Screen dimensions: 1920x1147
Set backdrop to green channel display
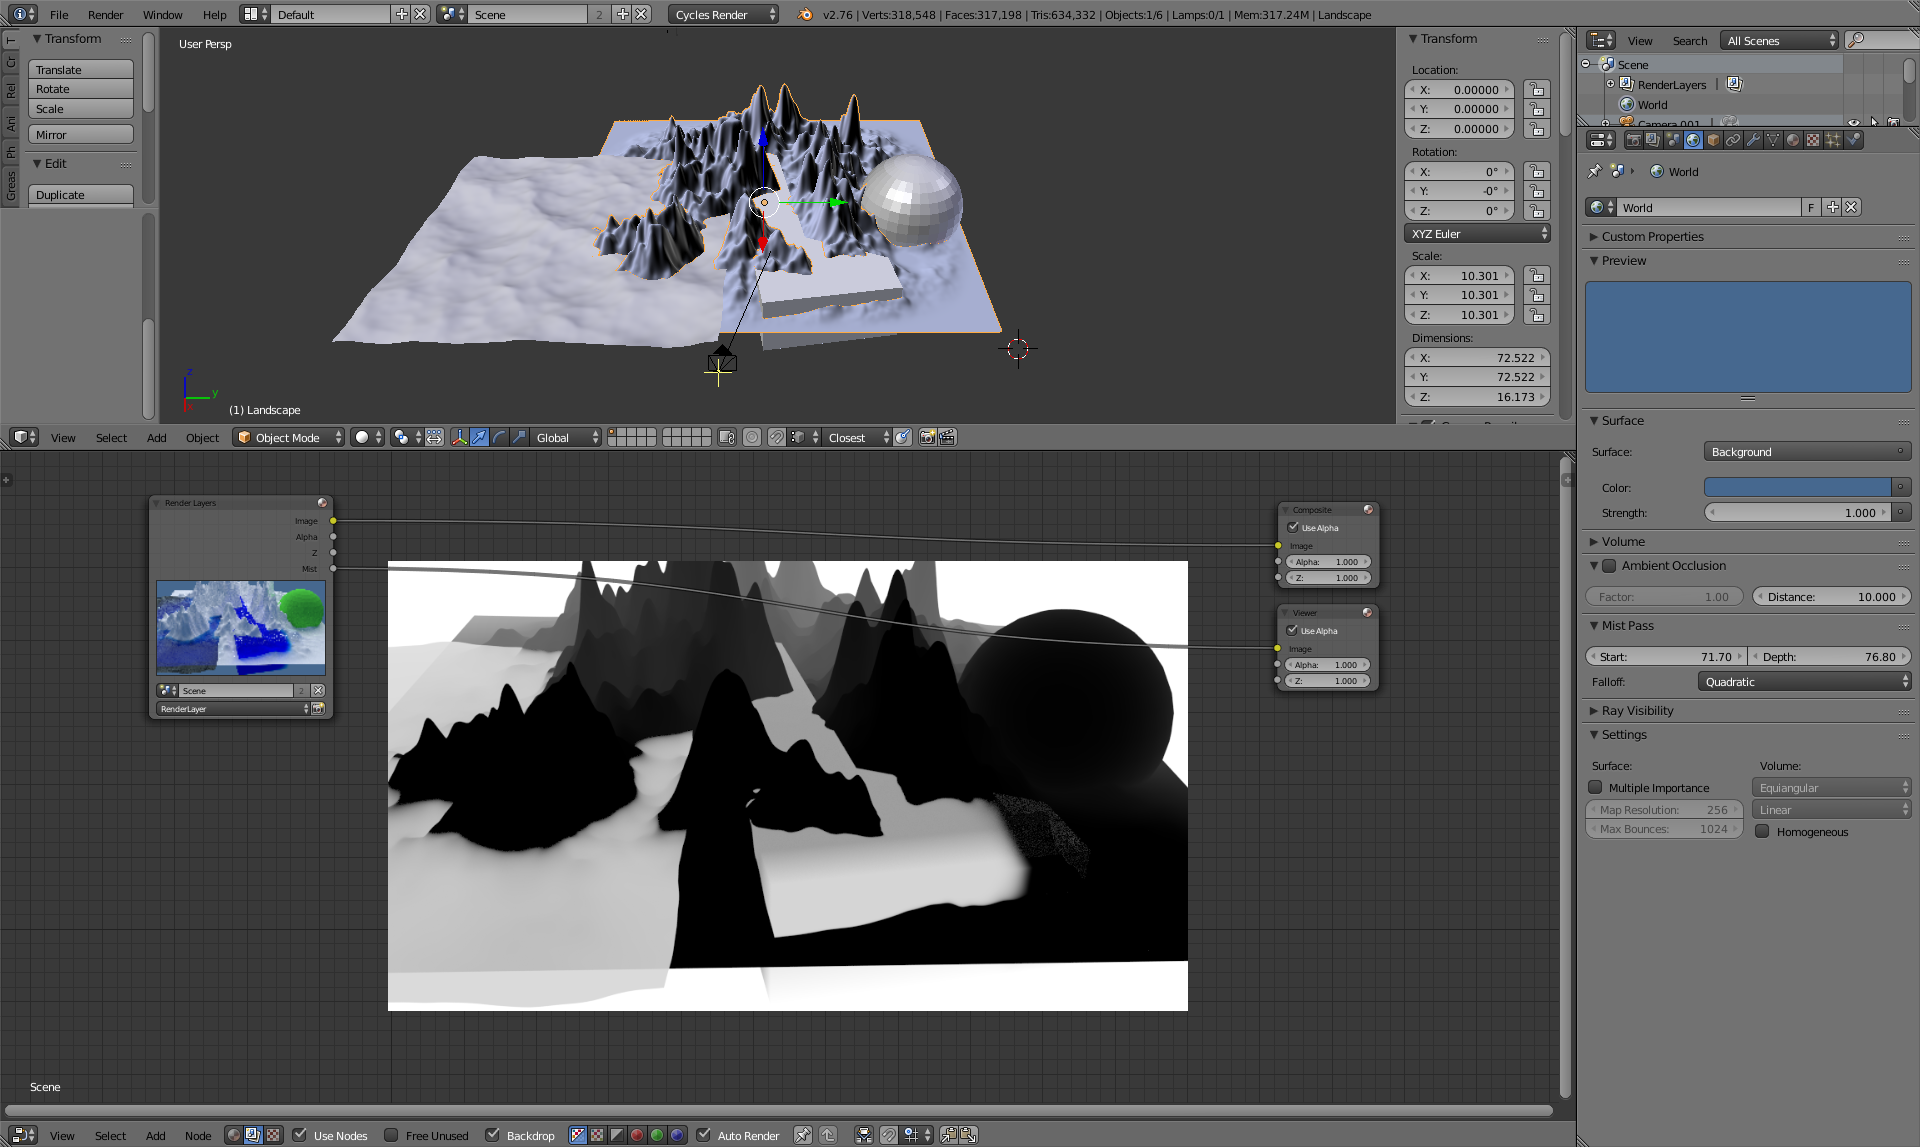click(657, 1135)
